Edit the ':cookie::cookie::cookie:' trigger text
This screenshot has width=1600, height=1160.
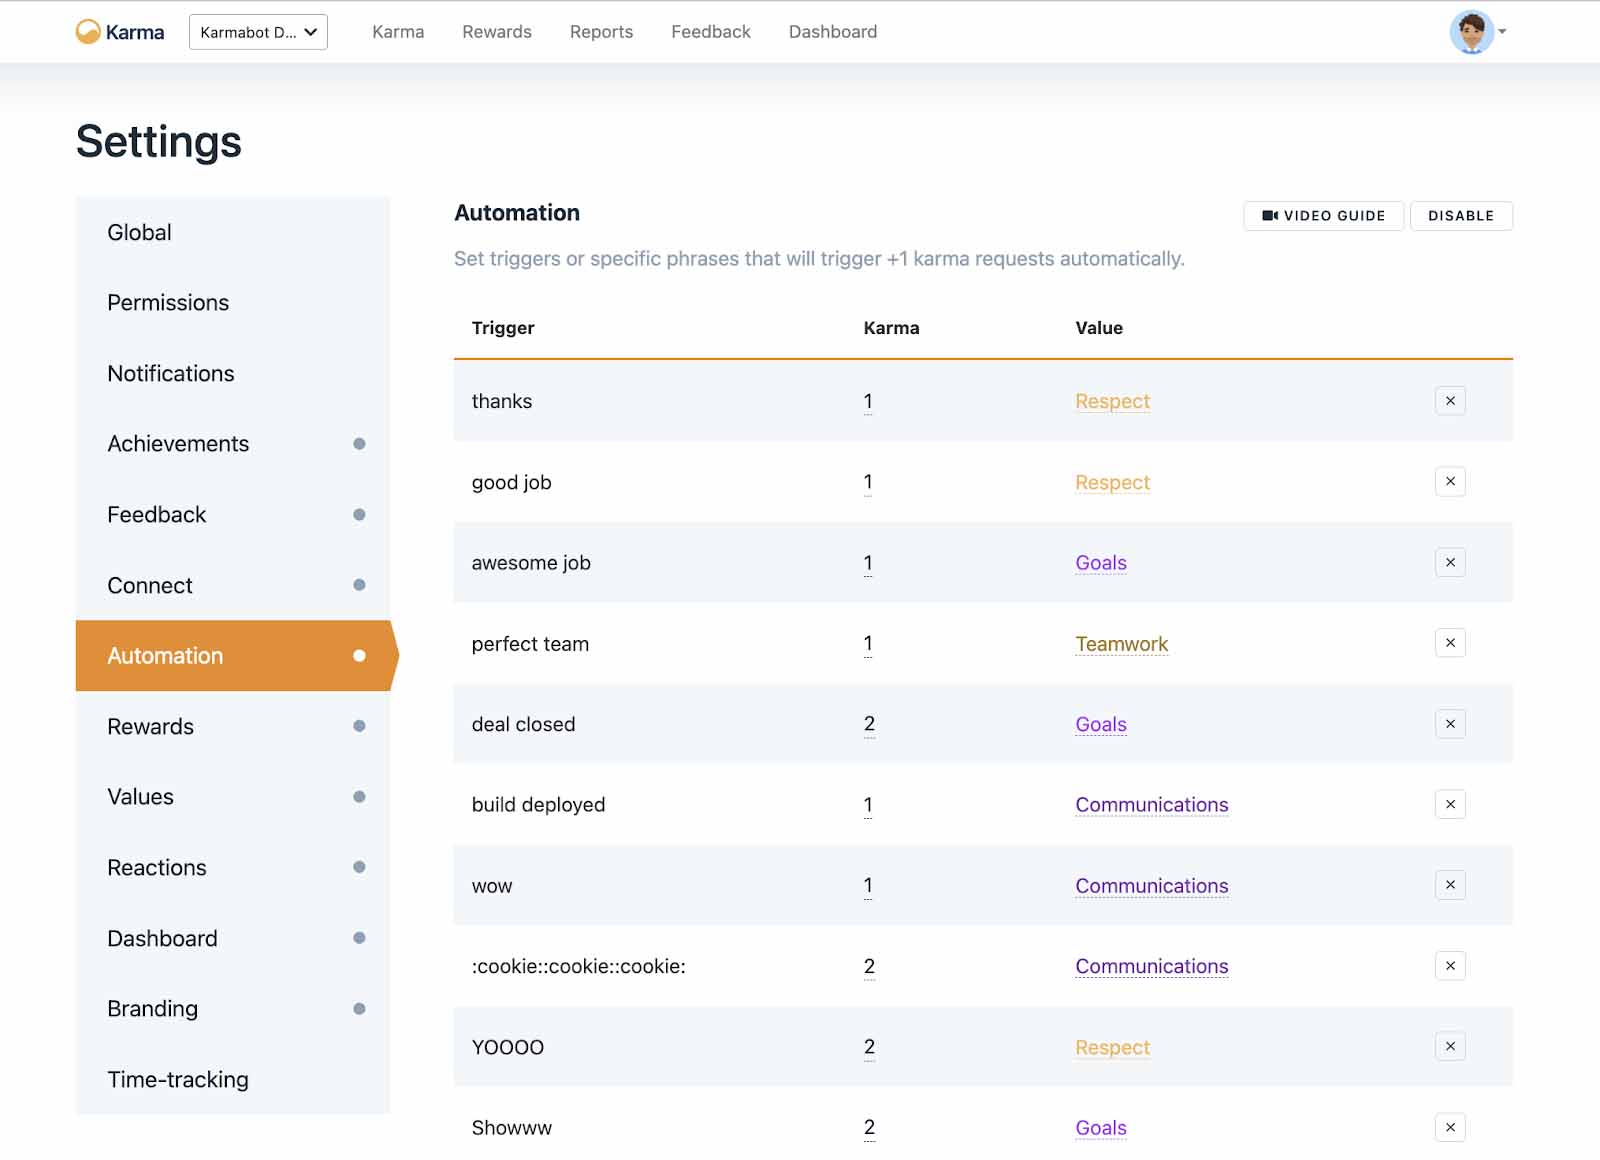(578, 967)
